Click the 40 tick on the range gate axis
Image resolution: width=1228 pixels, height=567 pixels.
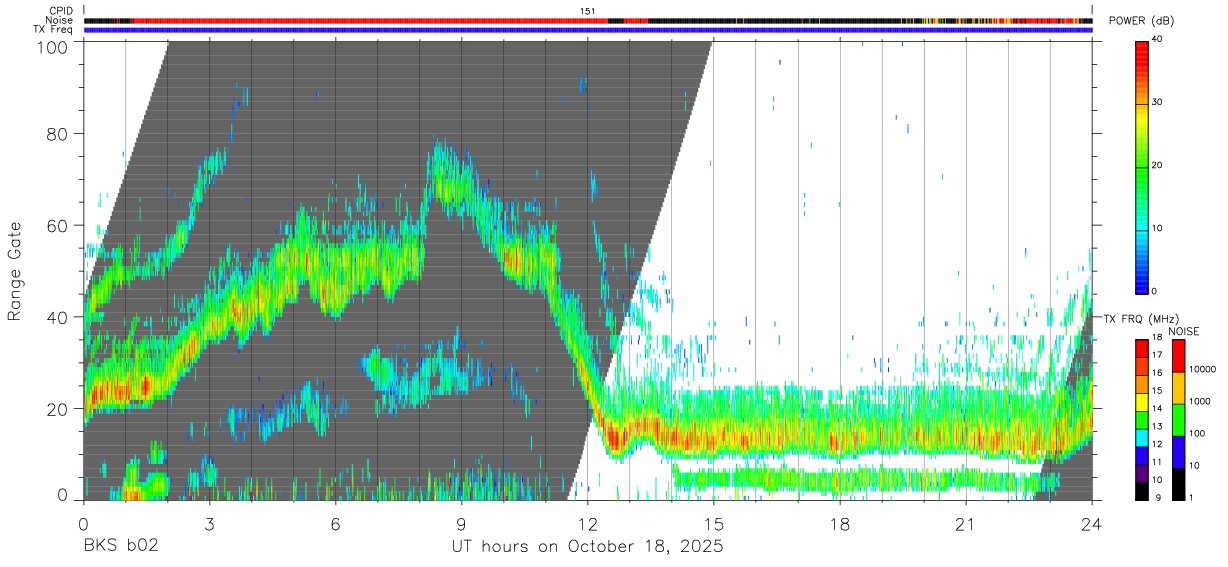tap(57, 317)
